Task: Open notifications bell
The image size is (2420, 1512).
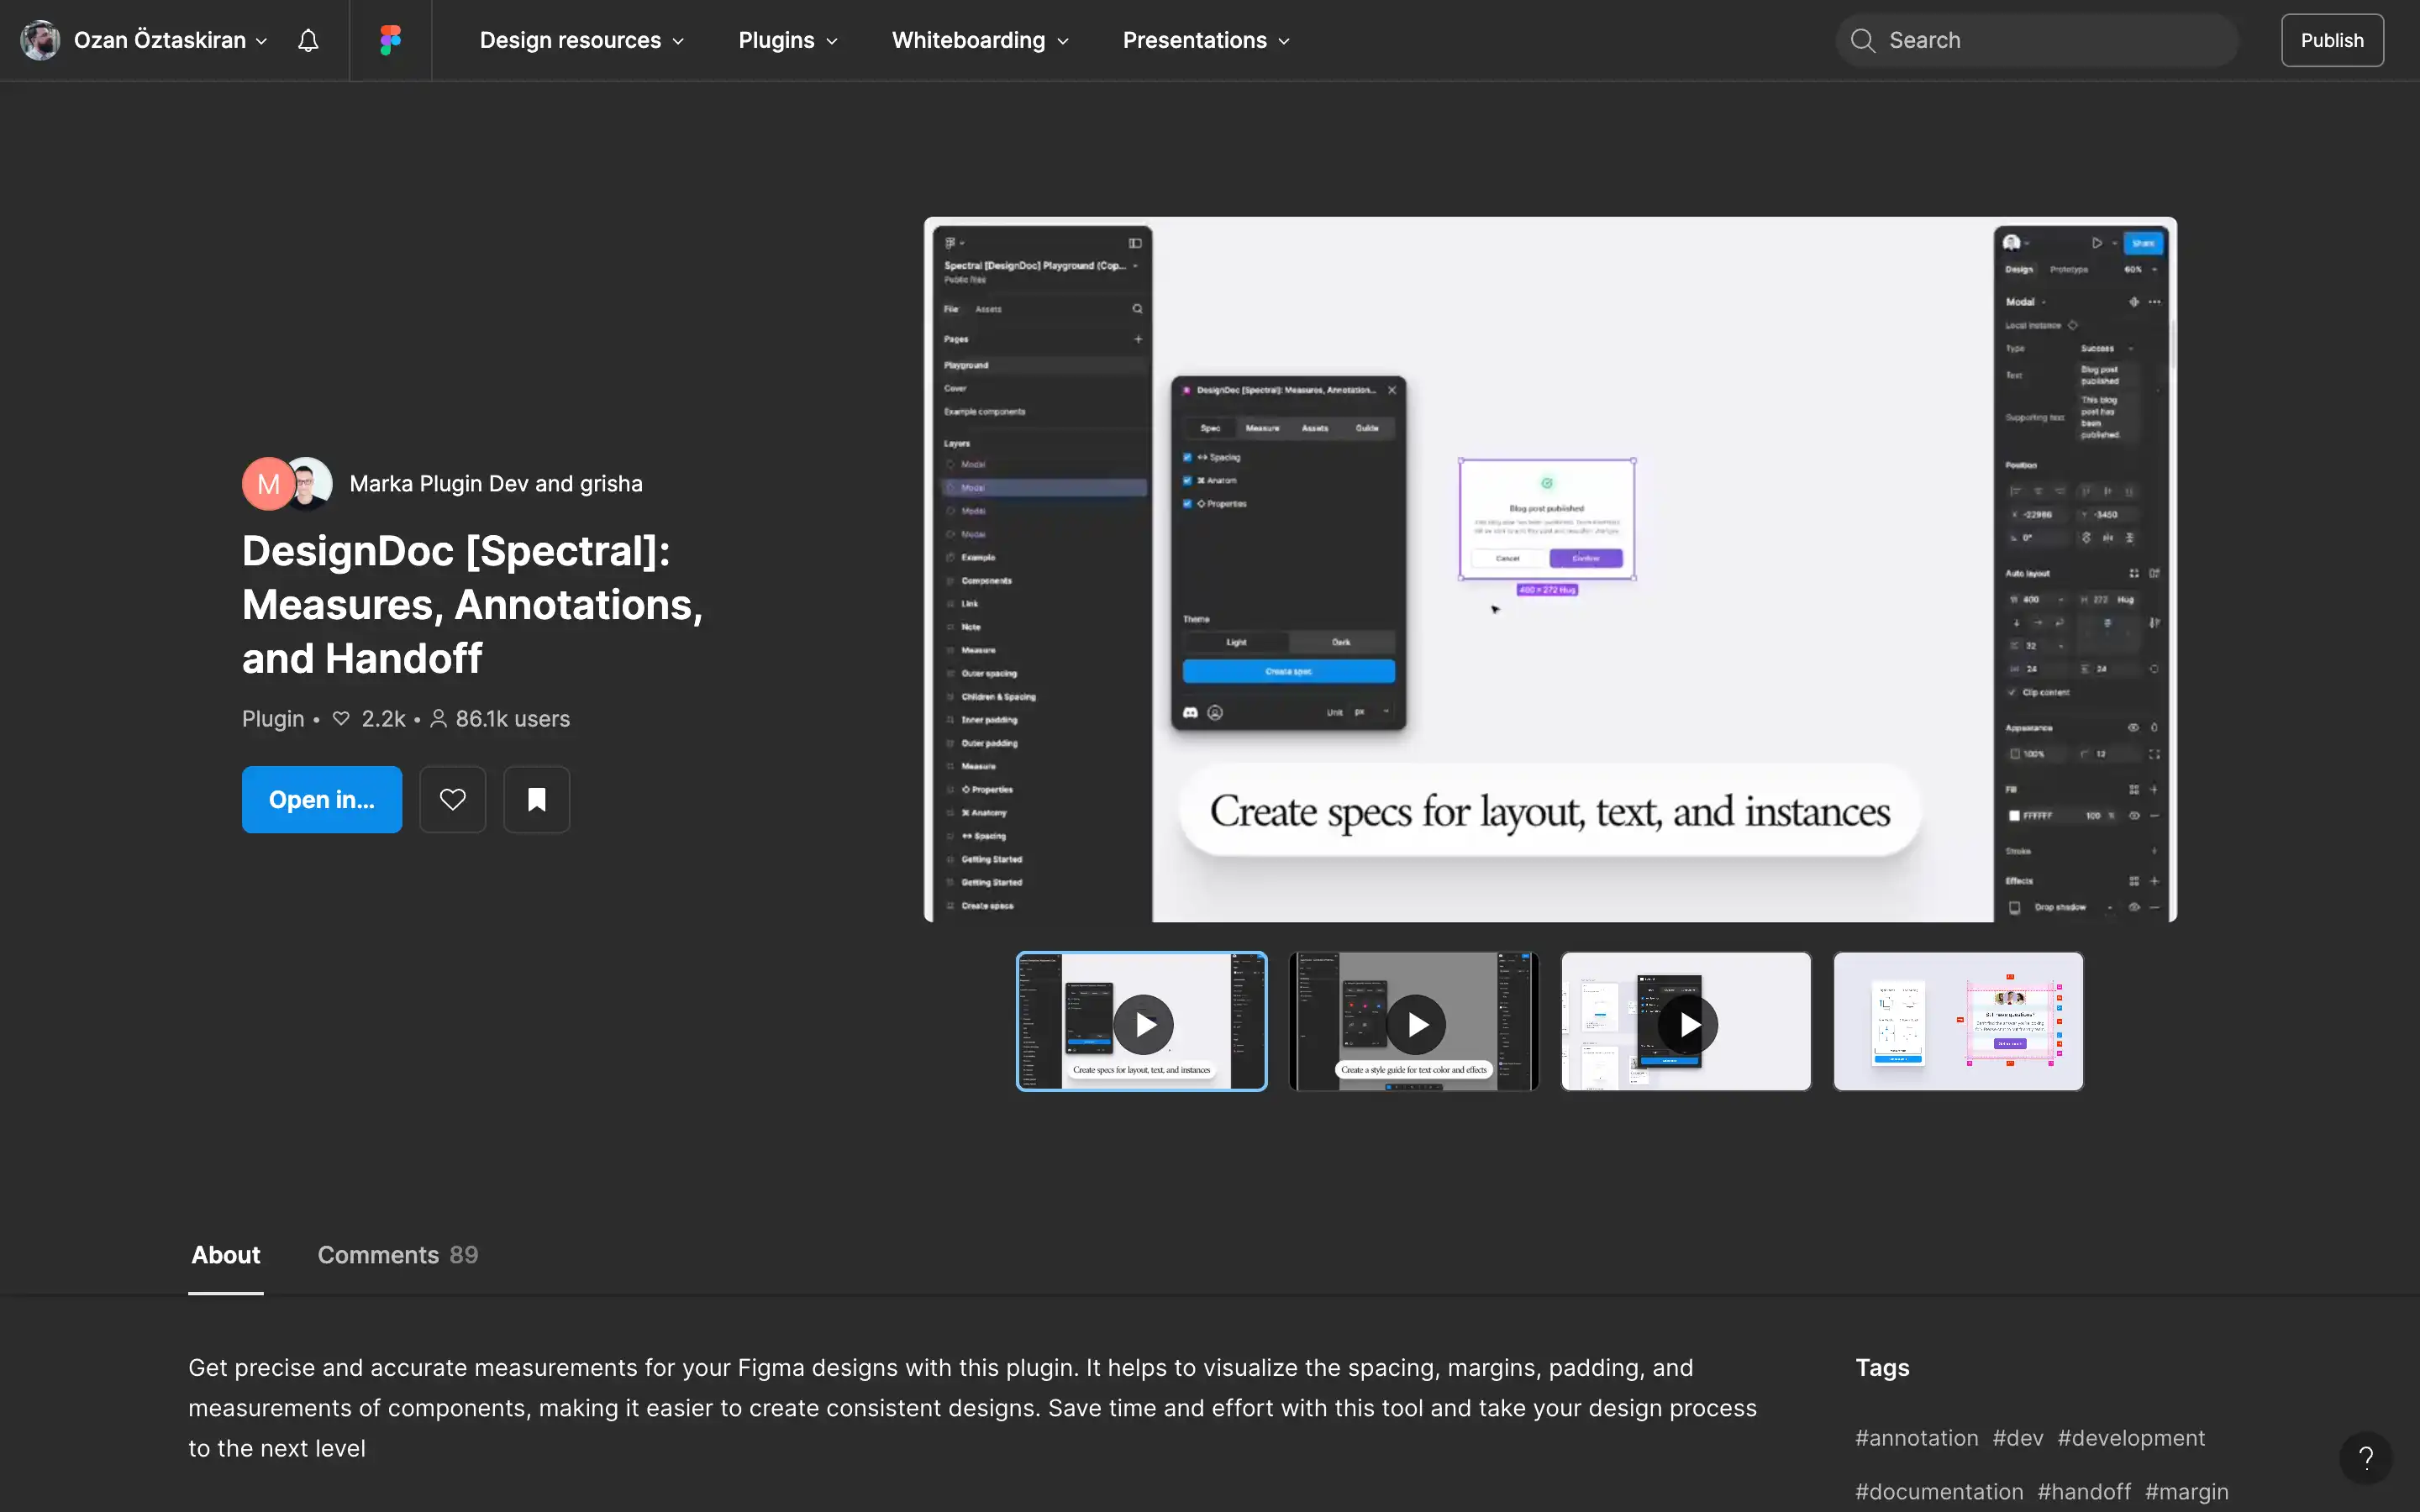Action: [x=308, y=40]
